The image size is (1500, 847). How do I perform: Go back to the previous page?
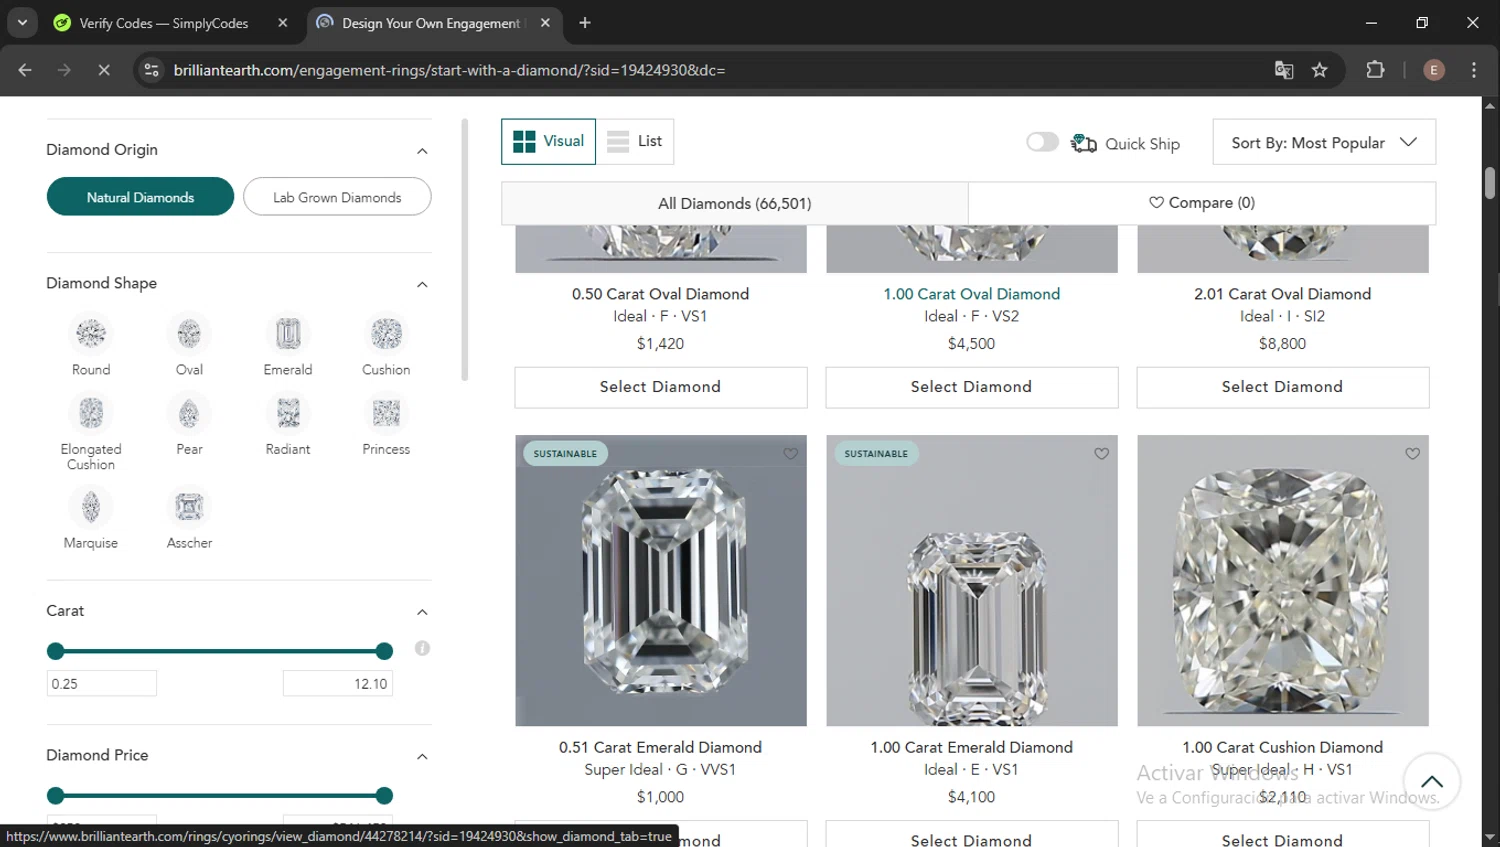coord(25,70)
